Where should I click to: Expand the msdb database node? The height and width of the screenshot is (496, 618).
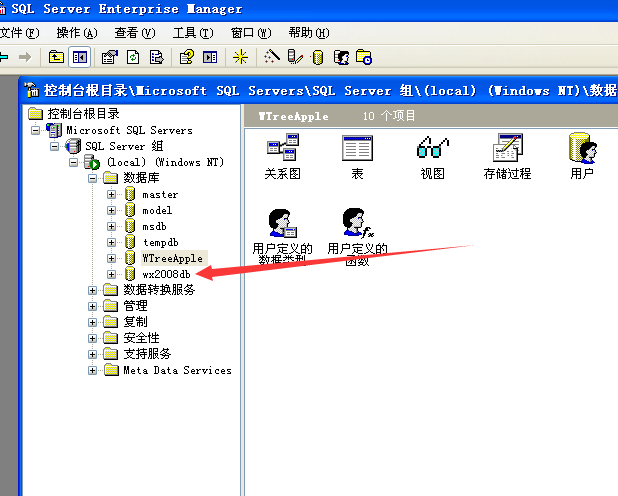click(x=111, y=226)
